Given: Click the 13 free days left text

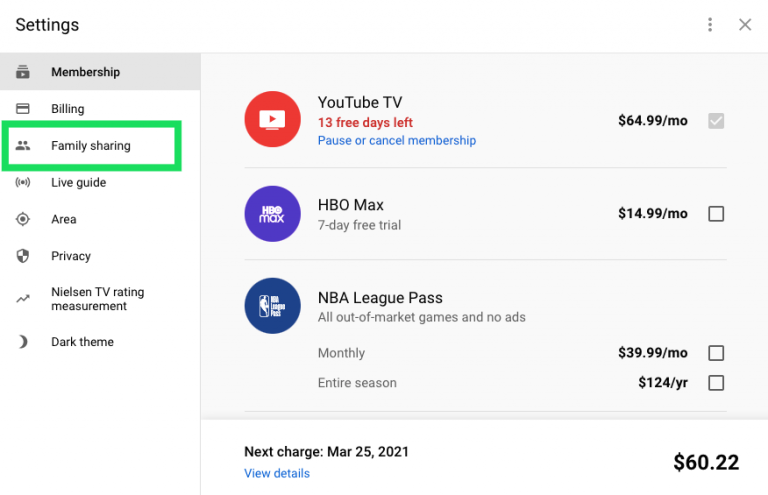Looking at the screenshot, I should coord(365,122).
